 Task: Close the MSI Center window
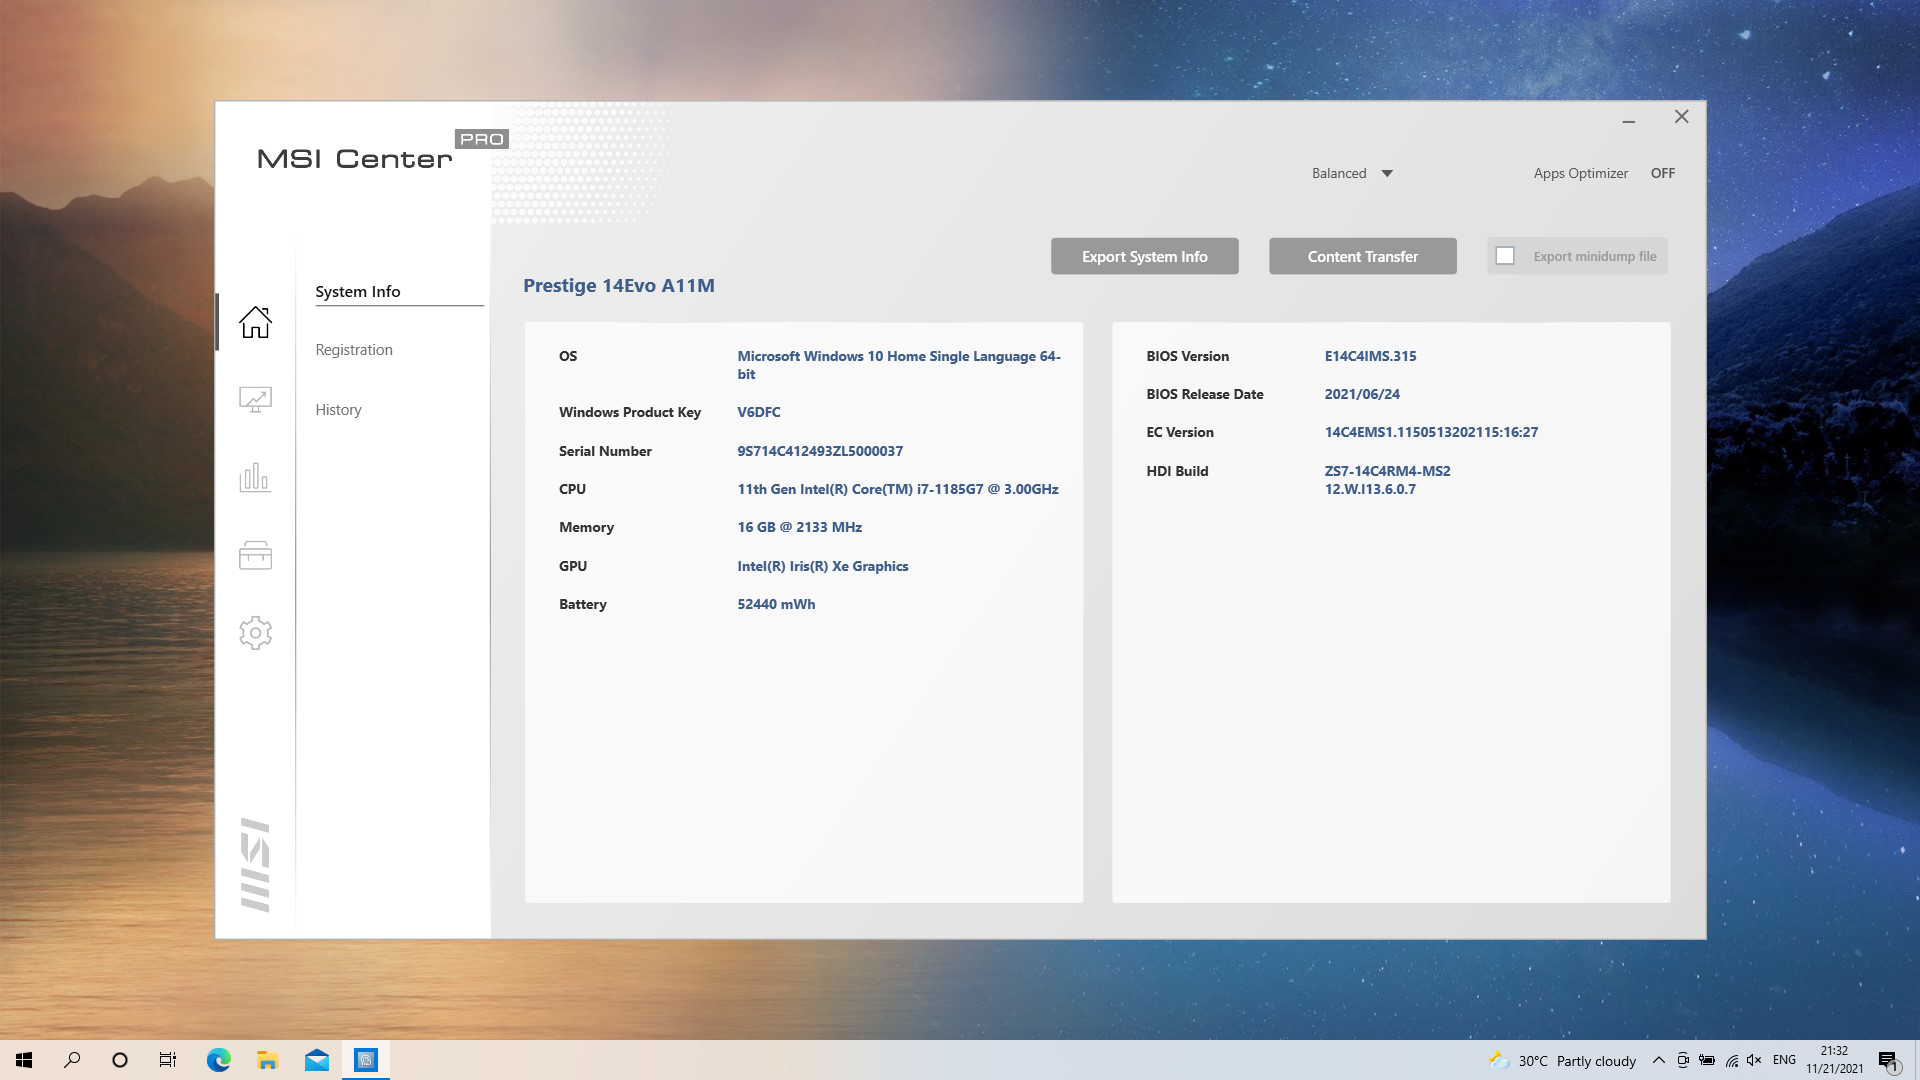pyautogui.click(x=1682, y=117)
